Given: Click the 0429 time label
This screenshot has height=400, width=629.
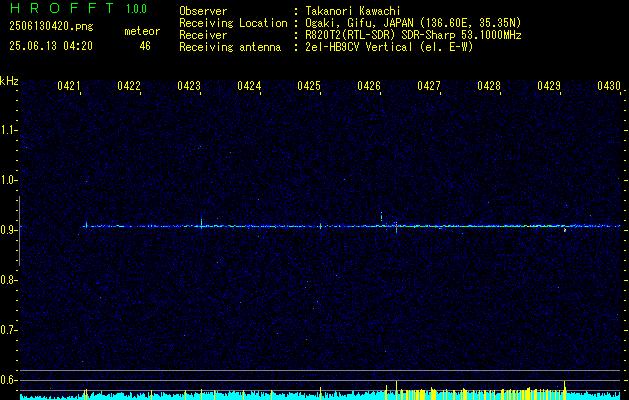Looking at the screenshot, I should click(x=549, y=86).
